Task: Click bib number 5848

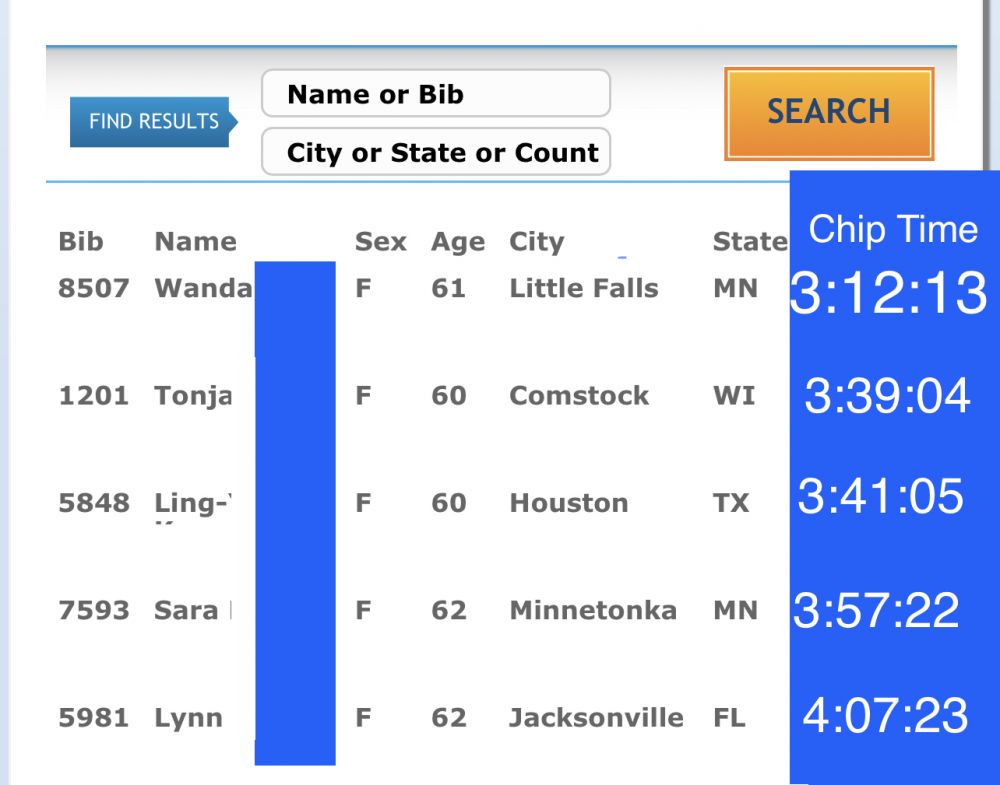Action: [94, 503]
